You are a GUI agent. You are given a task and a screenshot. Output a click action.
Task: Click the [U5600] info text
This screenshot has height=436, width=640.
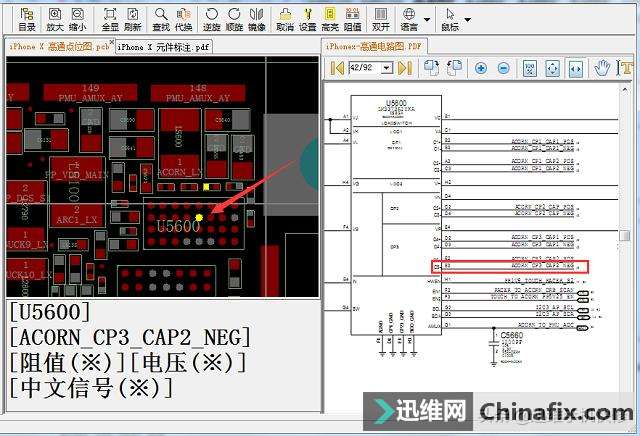[x=50, y=312]
